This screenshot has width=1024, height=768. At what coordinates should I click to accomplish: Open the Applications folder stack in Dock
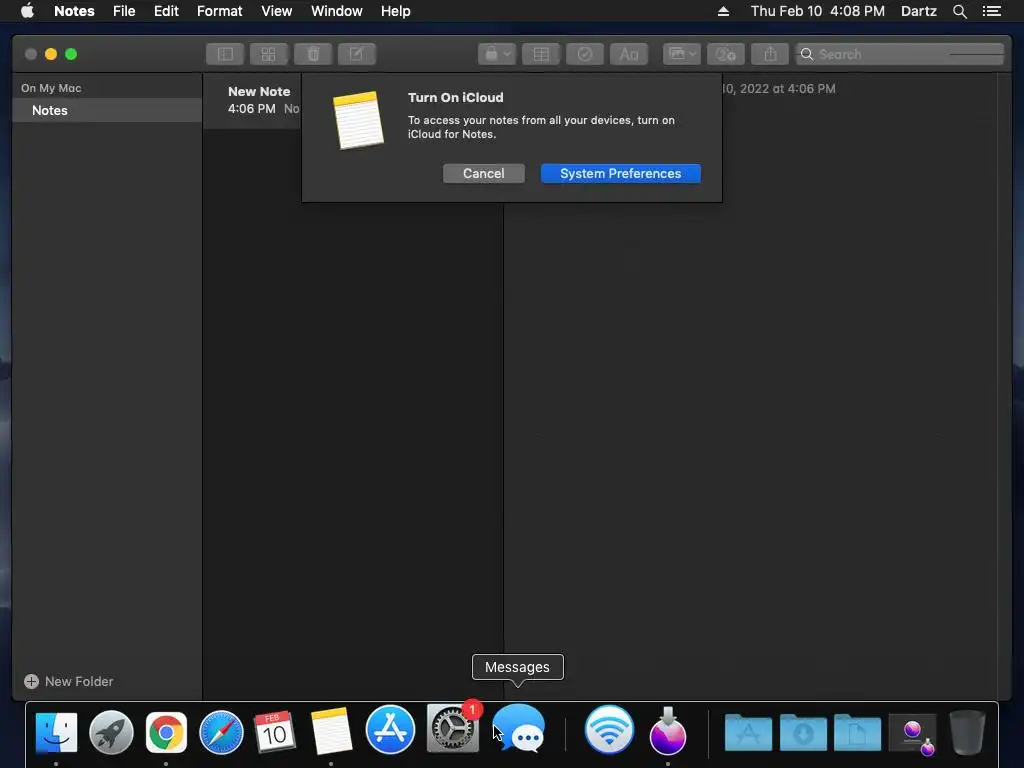748,733
